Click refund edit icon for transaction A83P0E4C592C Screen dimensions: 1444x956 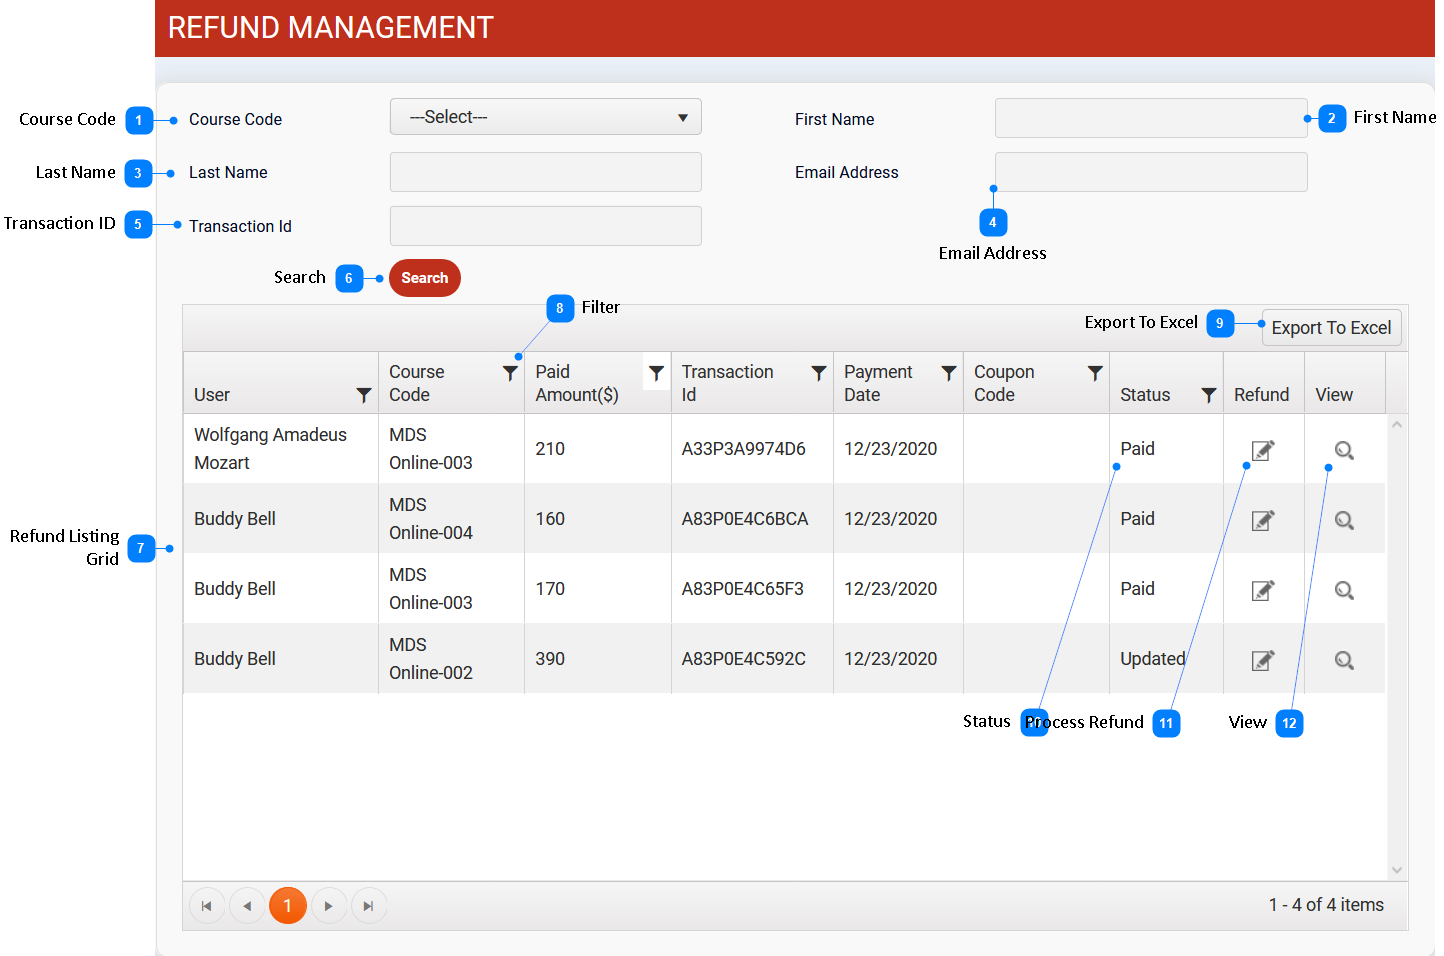click(x=1263, y=661)
